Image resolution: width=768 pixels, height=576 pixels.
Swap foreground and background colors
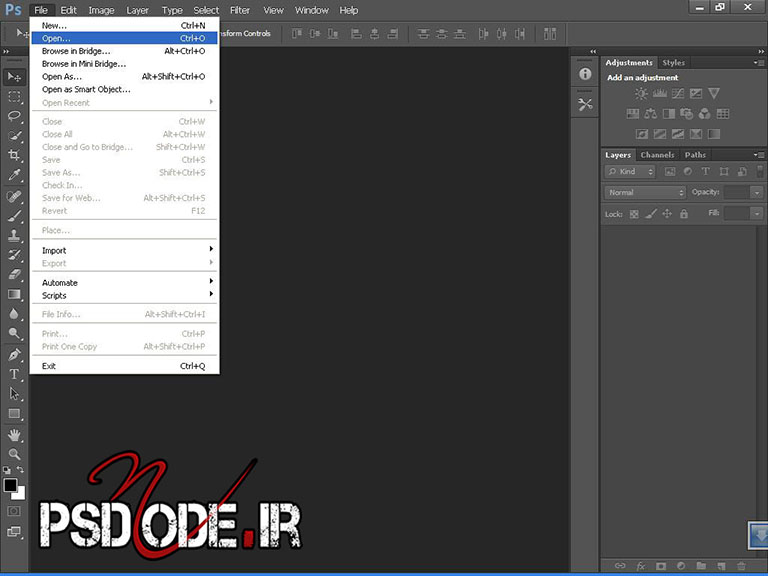(21, 469)
